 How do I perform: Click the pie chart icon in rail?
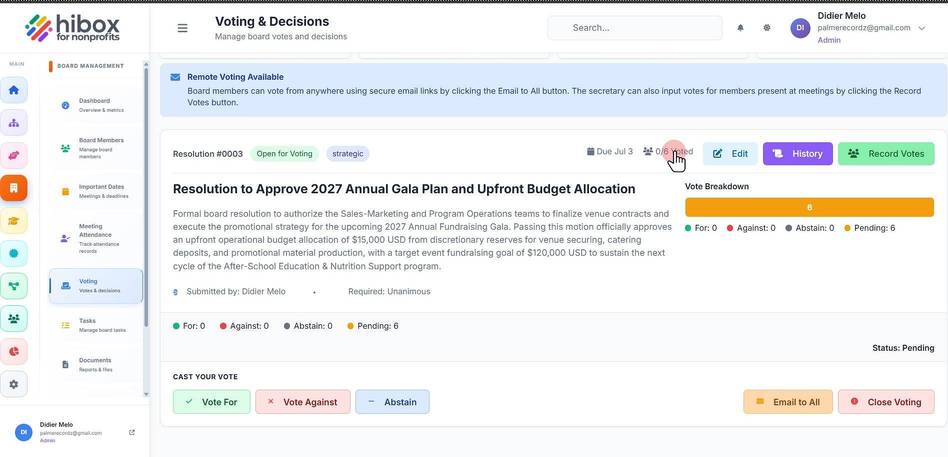(x=13, y=351)
